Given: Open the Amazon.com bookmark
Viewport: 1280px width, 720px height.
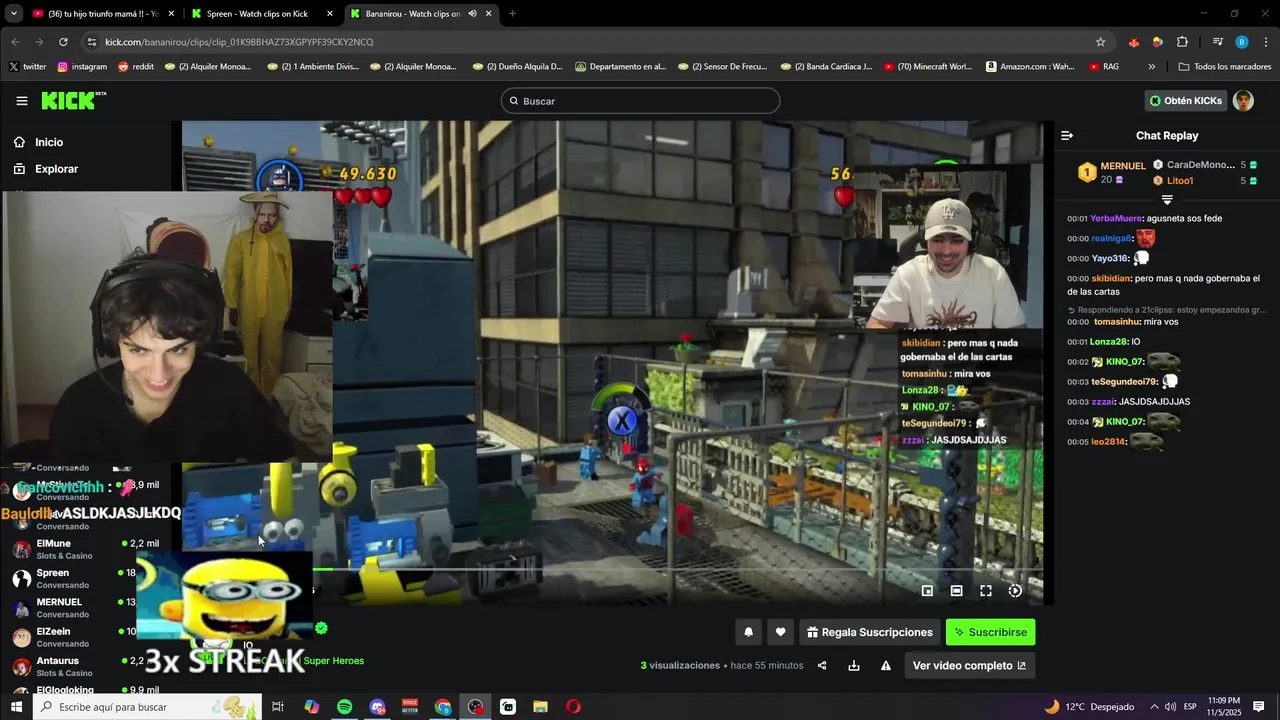Looking at the screenshot, I should click(1030, 67).
